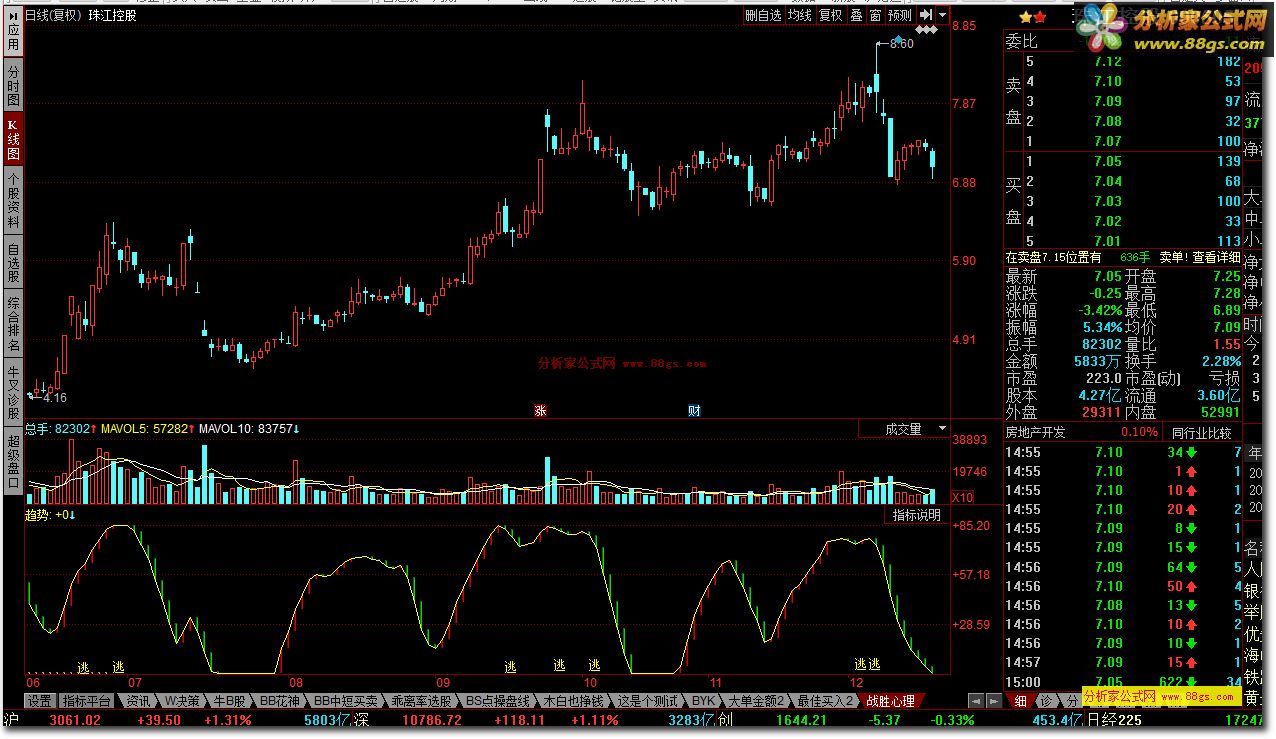This screenshot has height=739, width=1276.
Task: Select the W决策 indicator tab
Action: click(183, 701)
